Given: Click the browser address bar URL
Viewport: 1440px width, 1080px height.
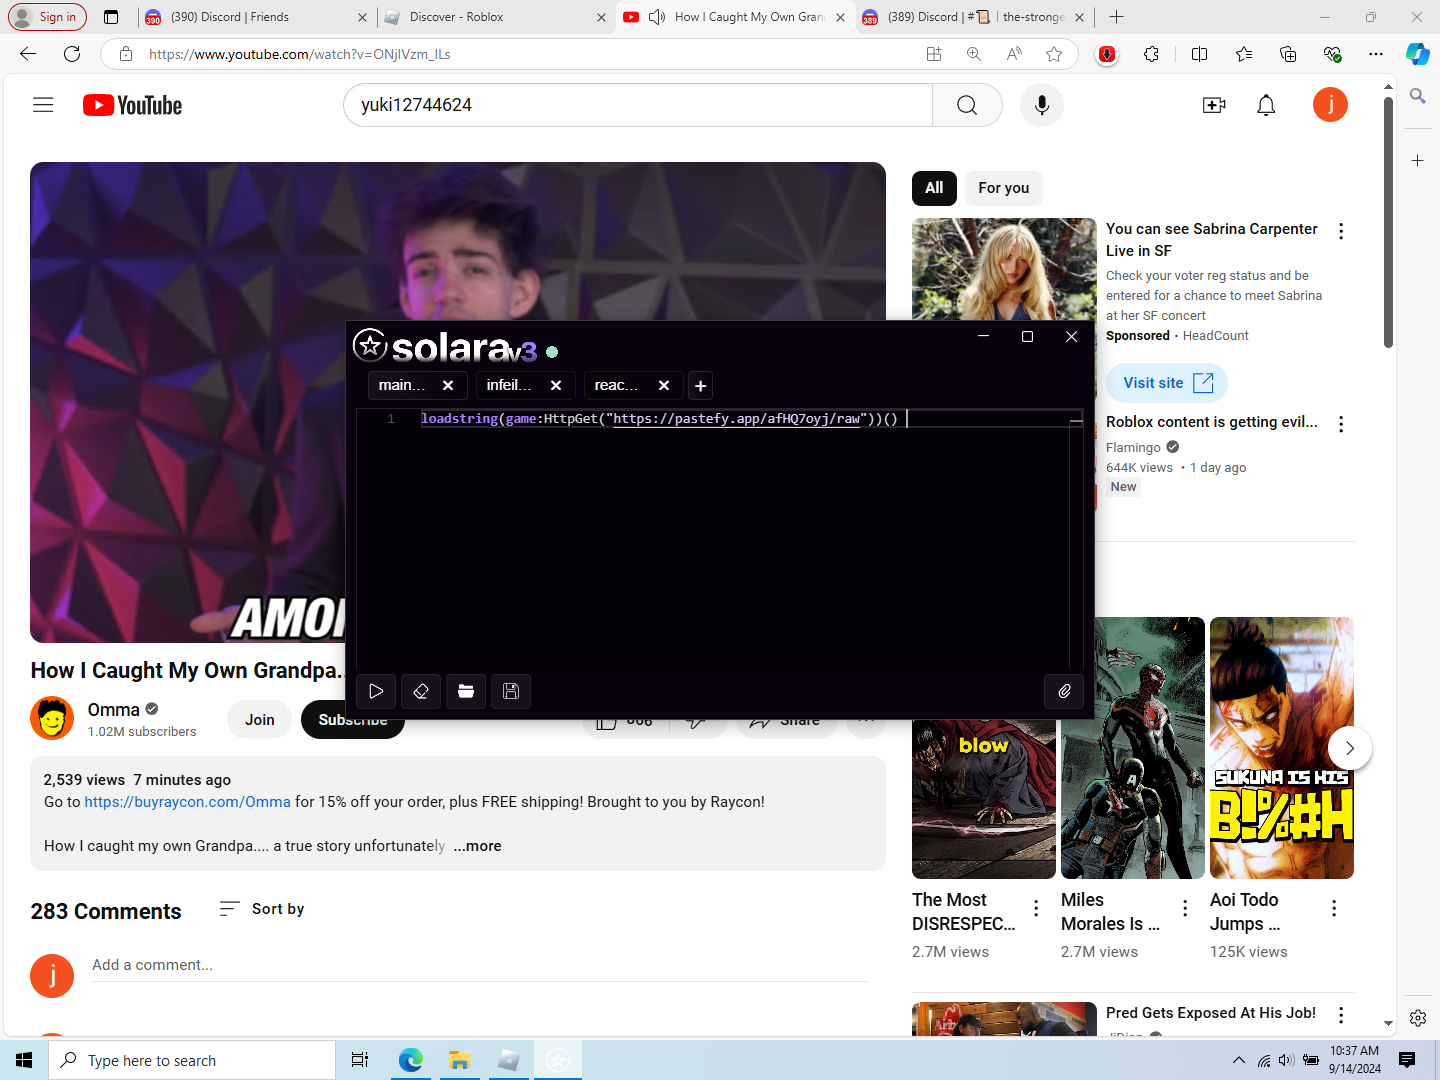Looking at the screenshot, I should tap(300, 54).
